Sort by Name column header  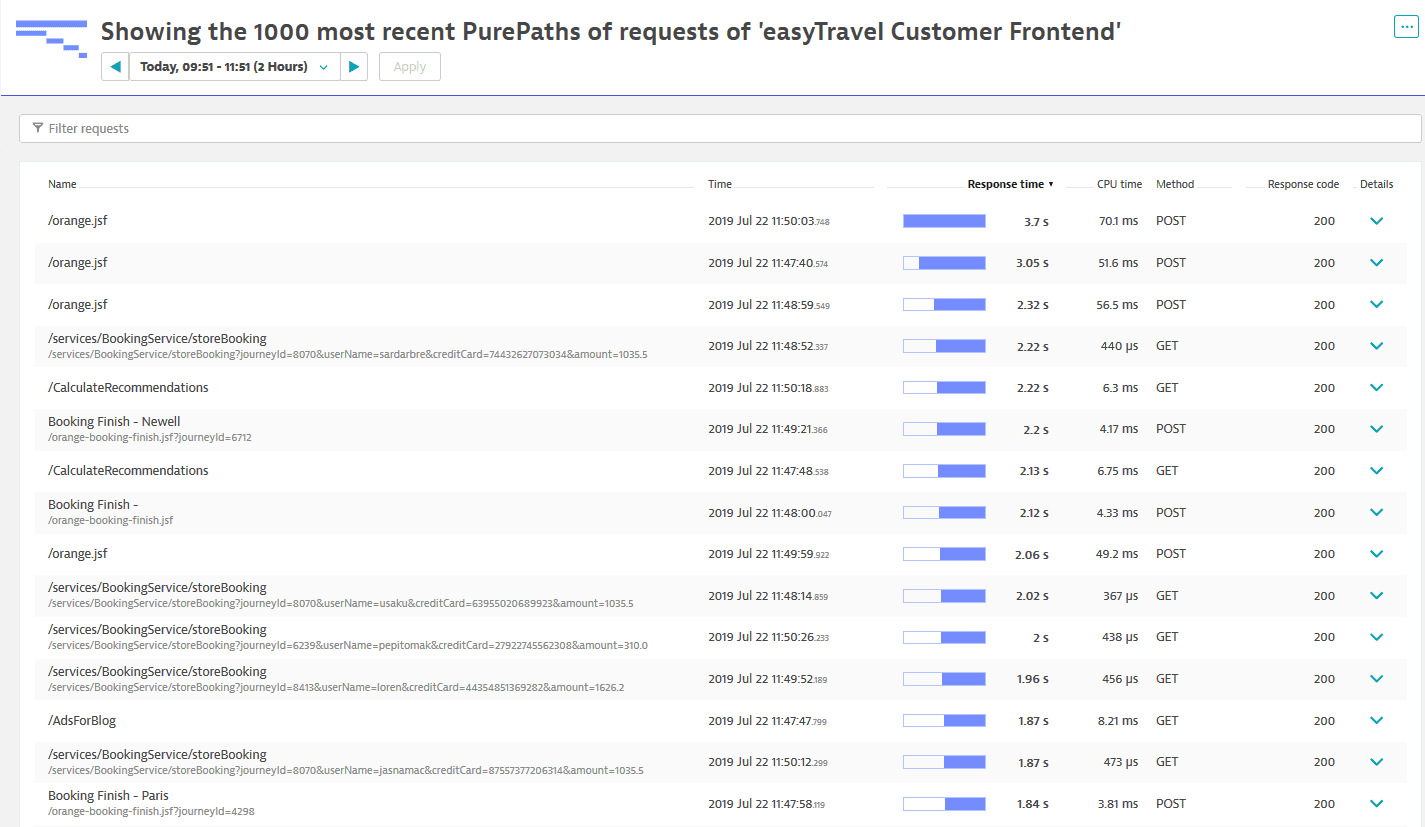(62, 184)
